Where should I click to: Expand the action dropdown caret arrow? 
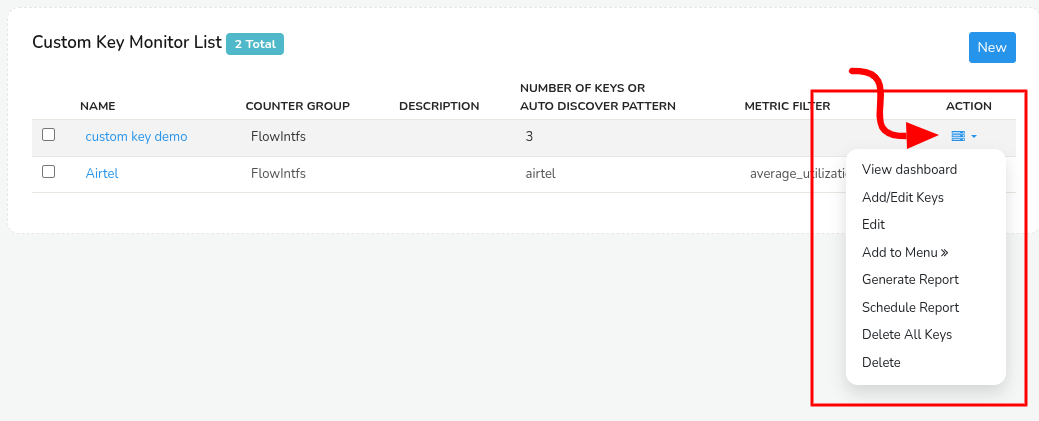point(973,137)
